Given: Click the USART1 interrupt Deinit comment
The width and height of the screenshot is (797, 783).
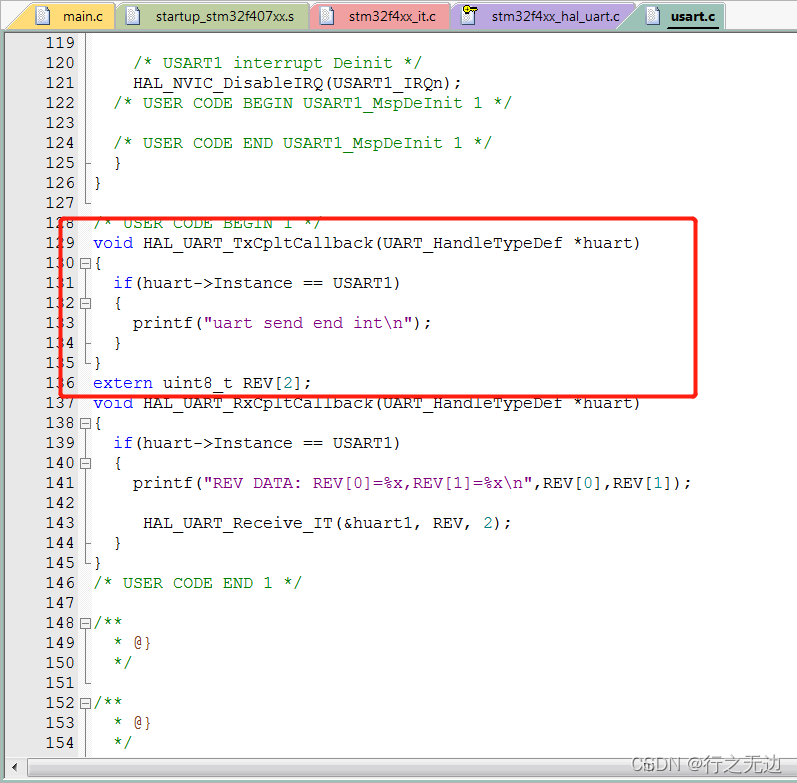Looking at the screenshot, I should click(x=277, y=63).
